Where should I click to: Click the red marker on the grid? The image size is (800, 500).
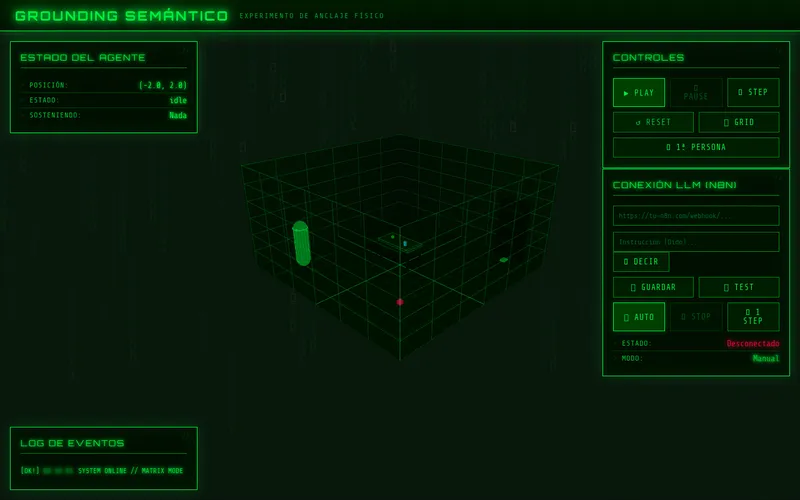click(400, 302)
